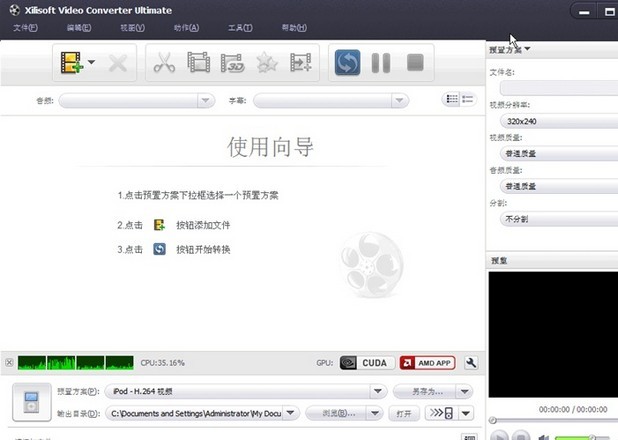Open the 动作(A) menu
The height and width of the screenshot is (440, 618).
point(186,28)
